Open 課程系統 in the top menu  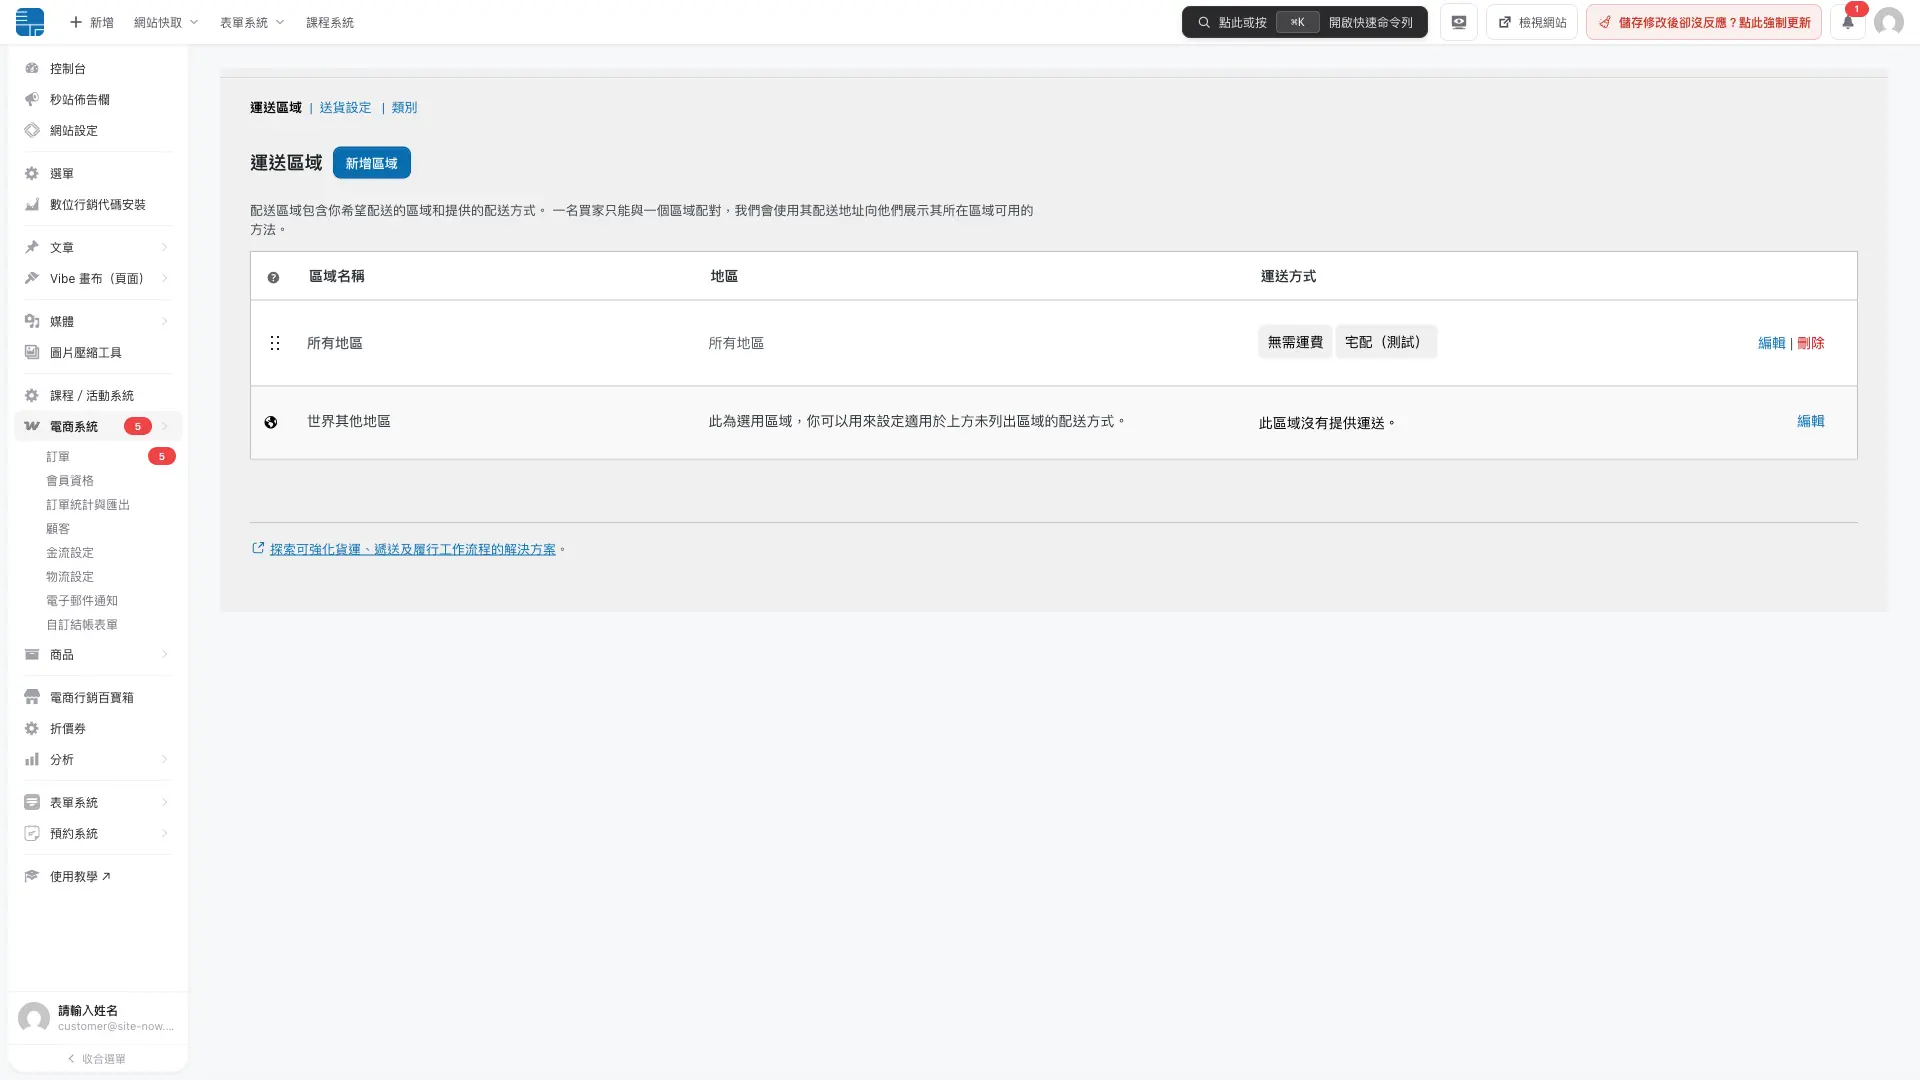pyautogui.click(x=330, y=22)
